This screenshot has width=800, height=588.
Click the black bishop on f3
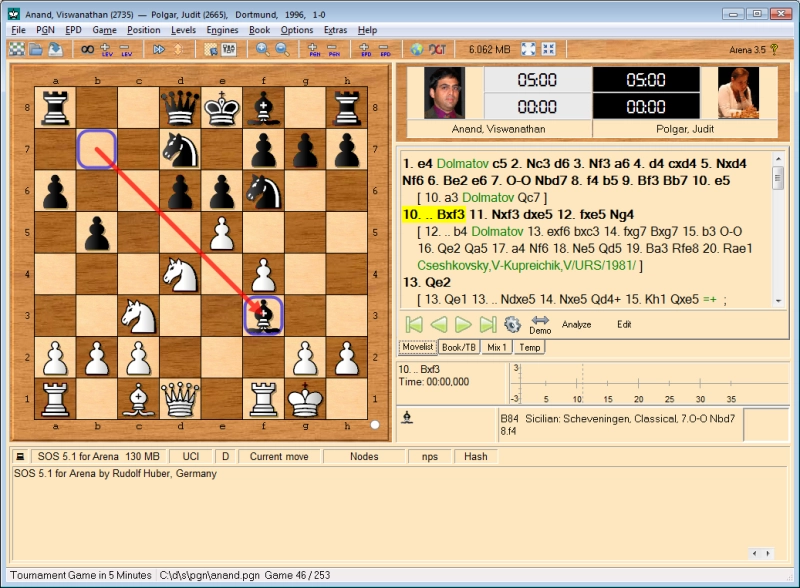tap(263, 315)
